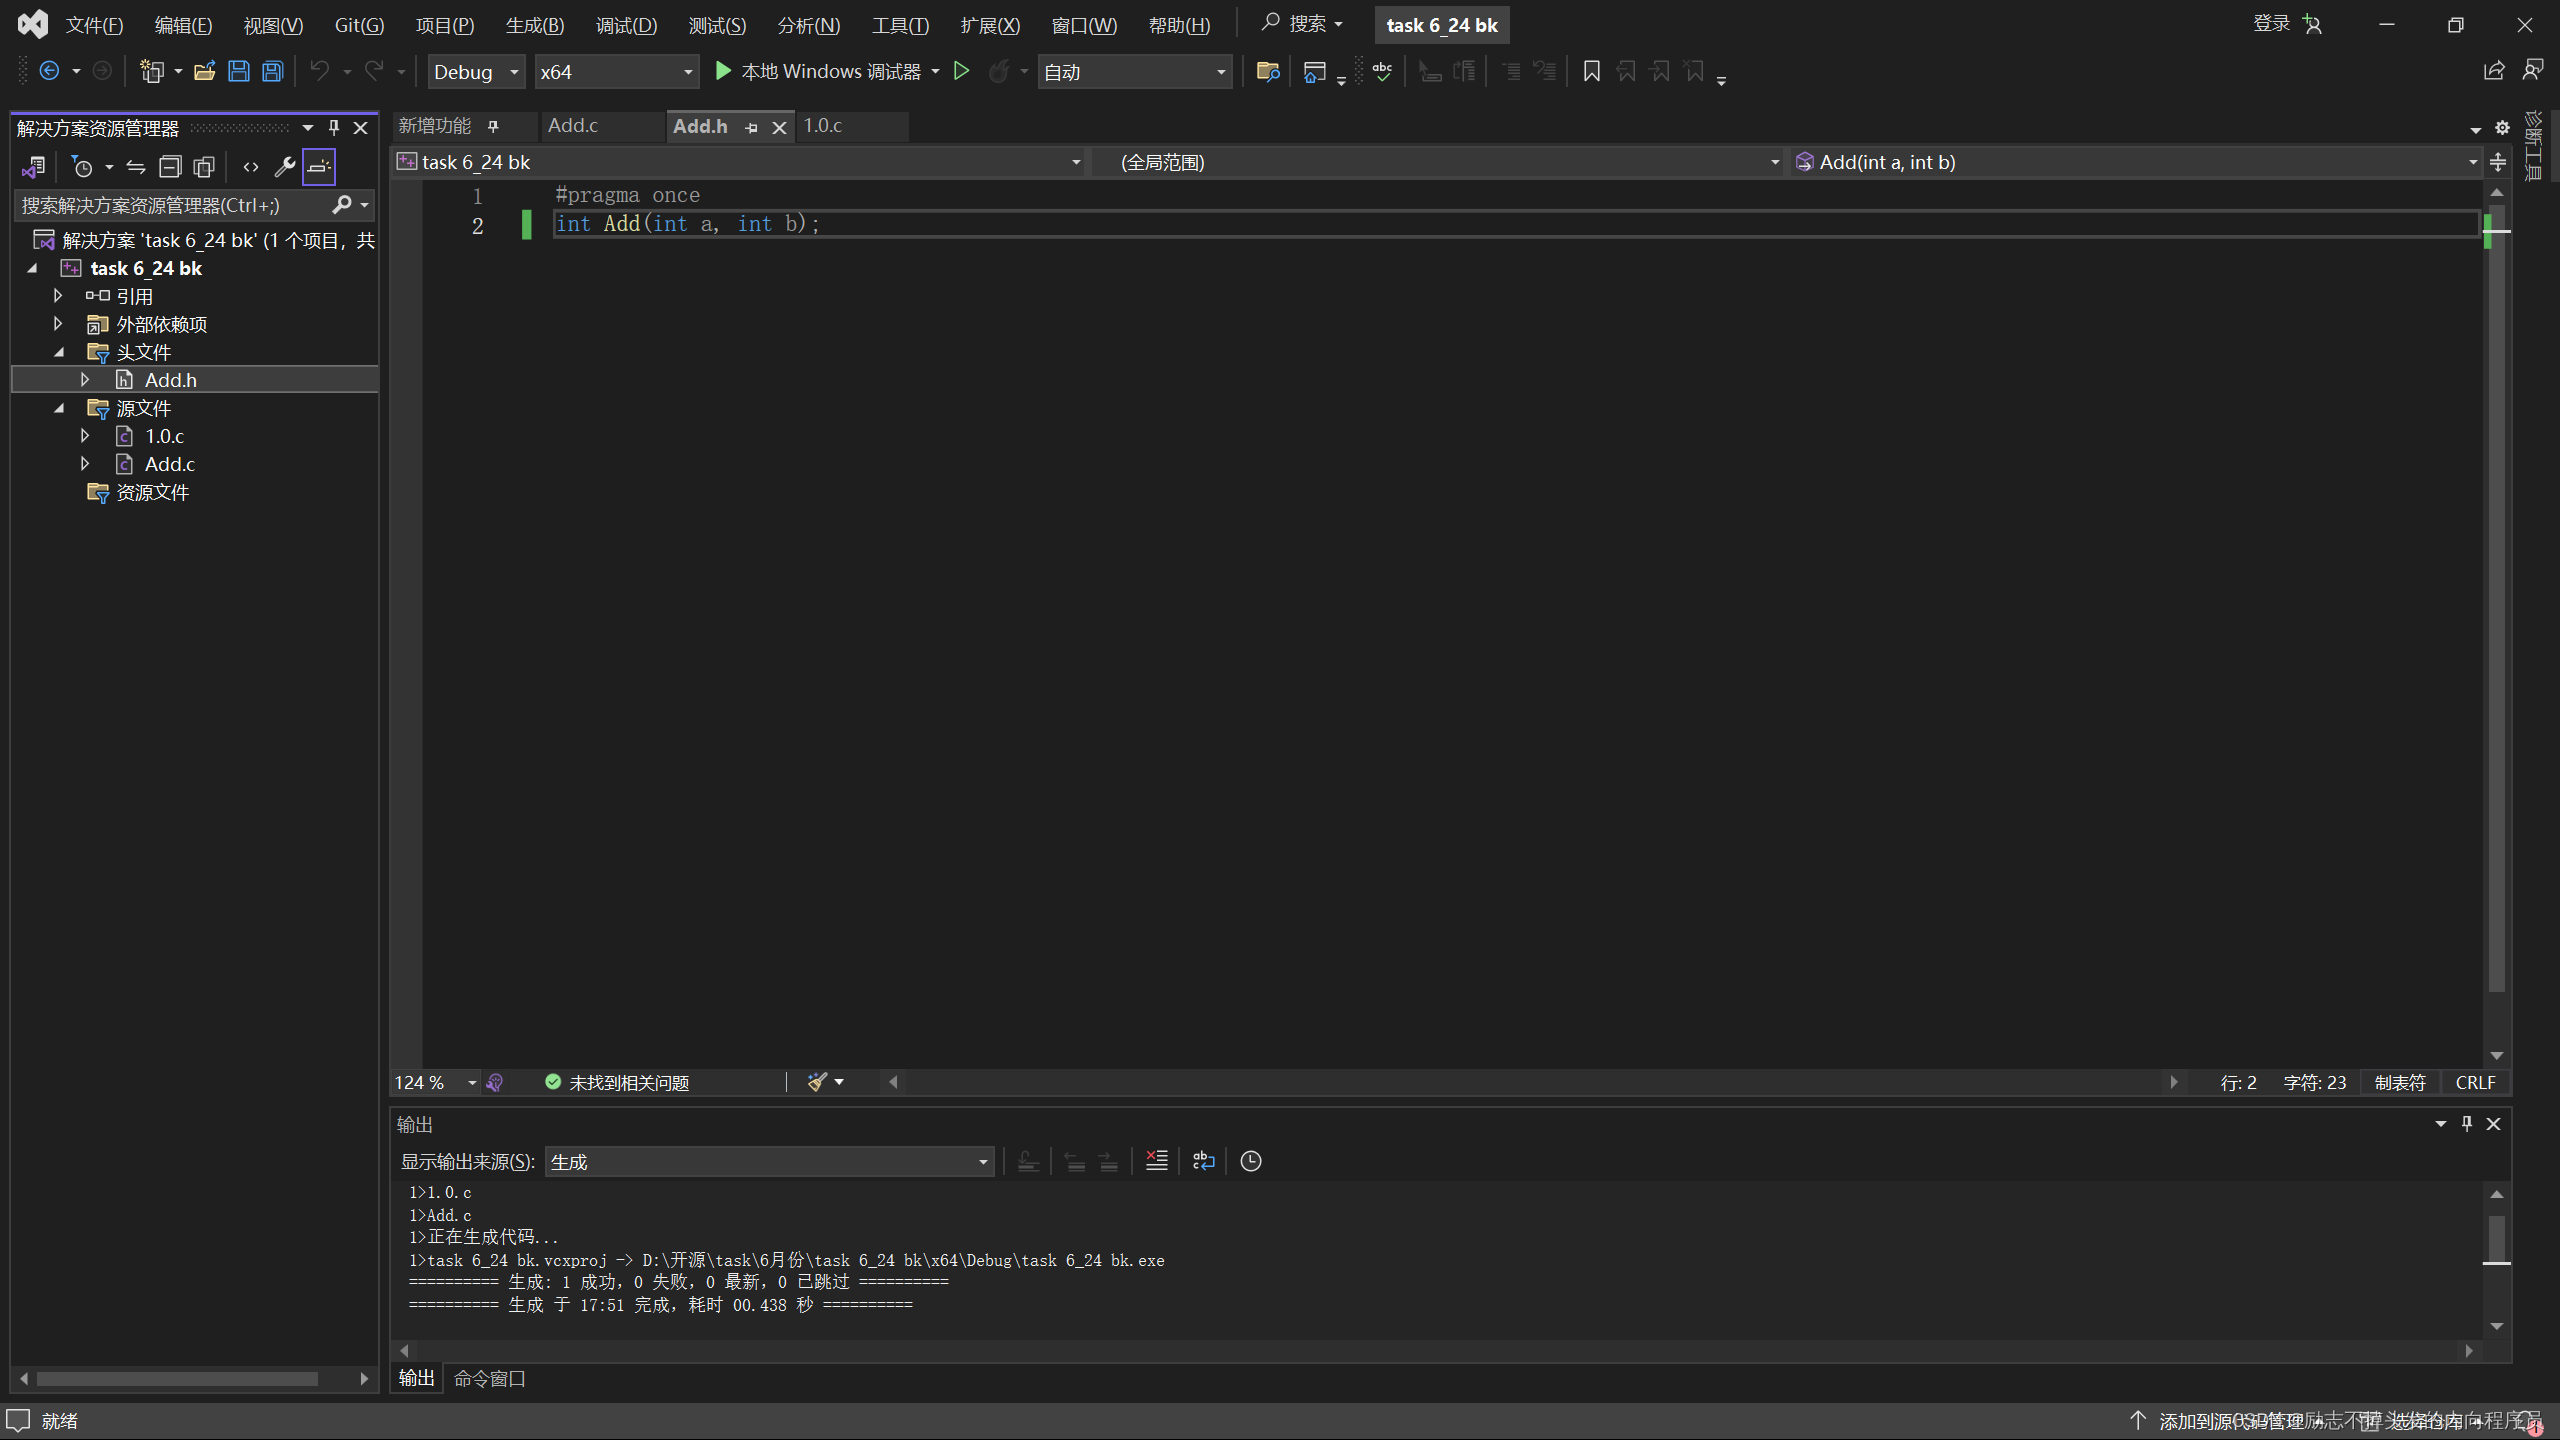2560x1440 pixels.
Task: Save the current file with the disk icon
Action: tap(239, 71)
